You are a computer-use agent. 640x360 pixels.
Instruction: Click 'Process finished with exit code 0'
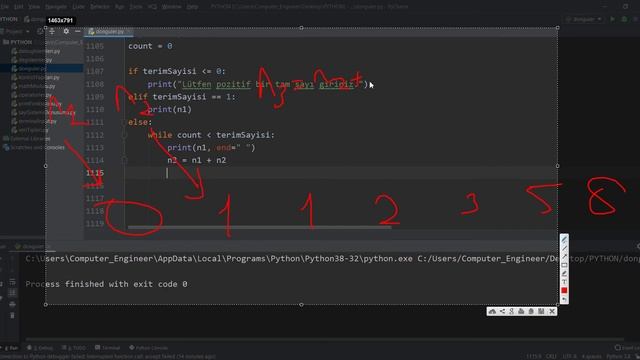[x=106, y=284]
